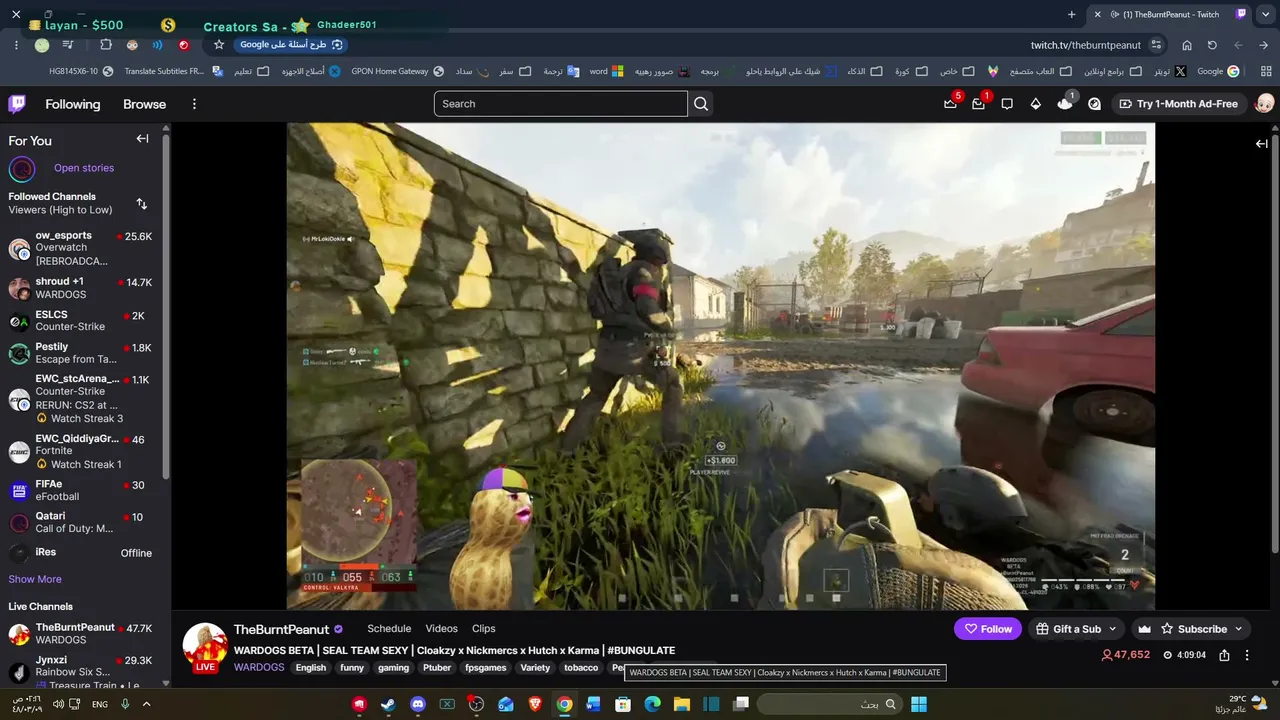Click Show More followed channels
The image size is (1280, 720).
(35, 579)
